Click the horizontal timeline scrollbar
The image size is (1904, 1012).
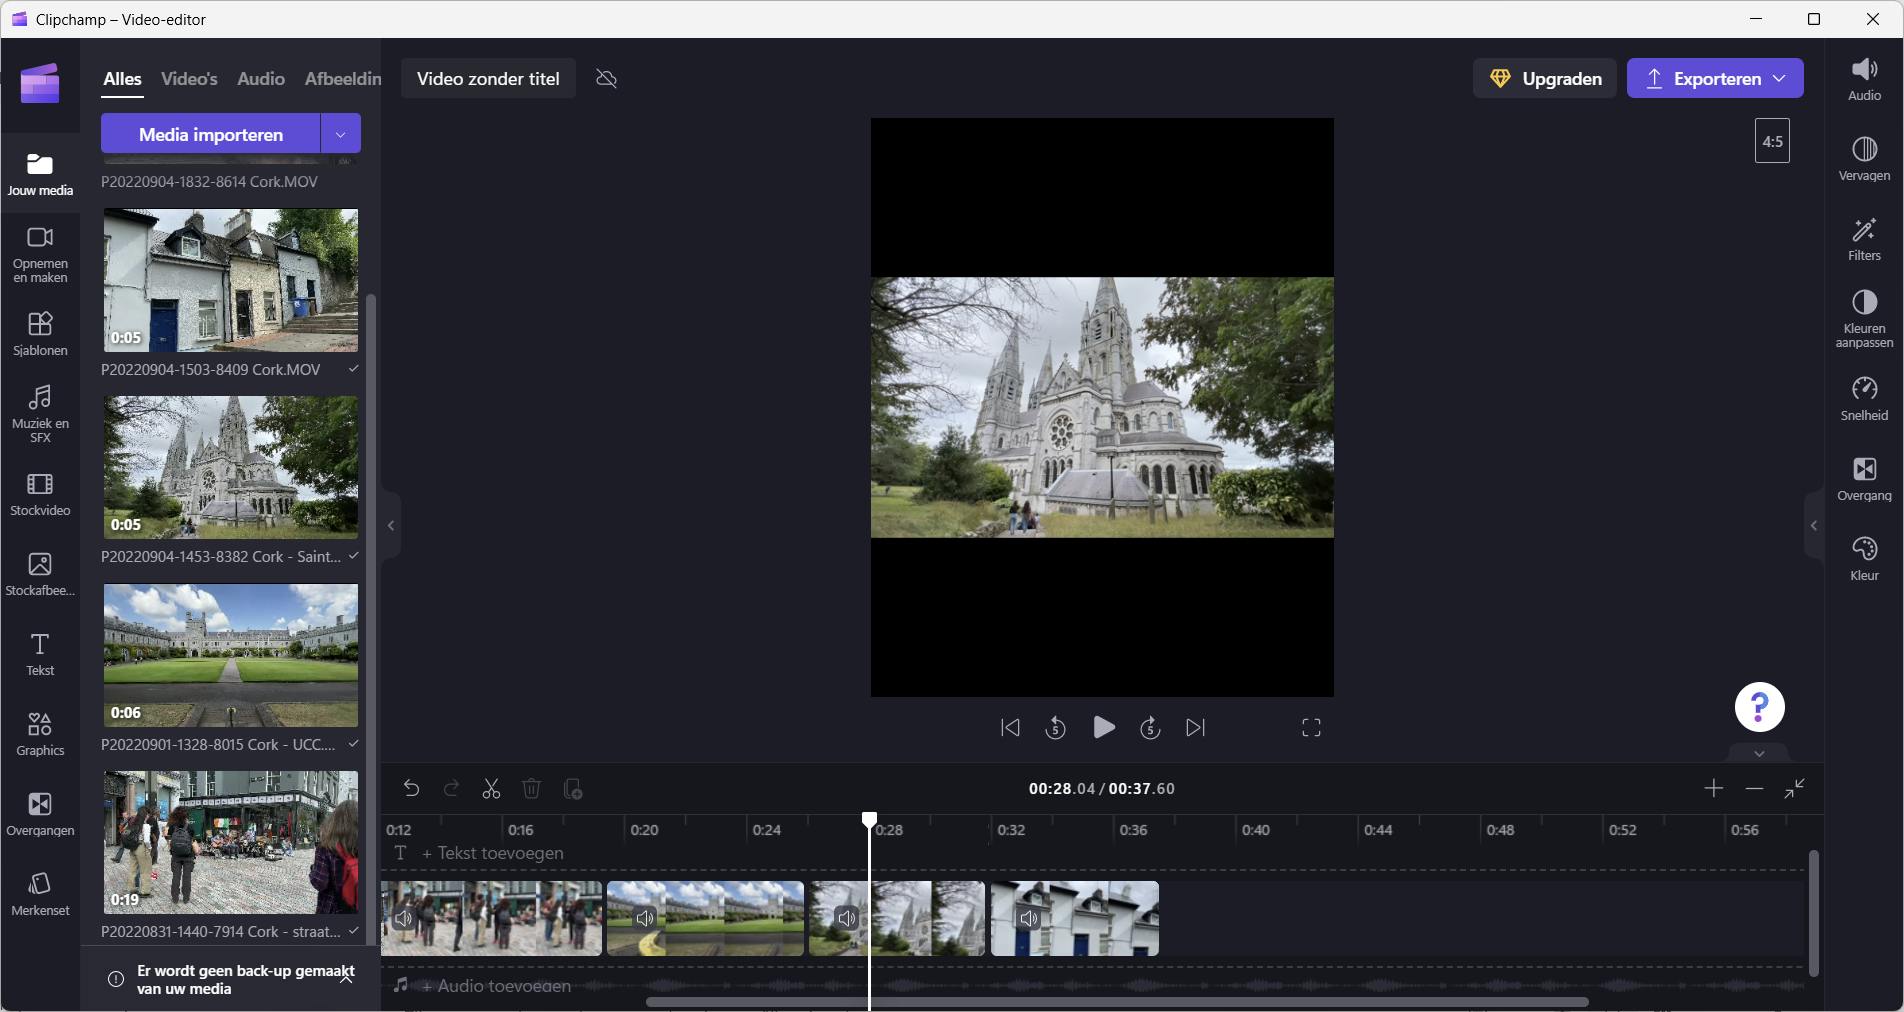pyautogui.click(x=1116, y=1001)
